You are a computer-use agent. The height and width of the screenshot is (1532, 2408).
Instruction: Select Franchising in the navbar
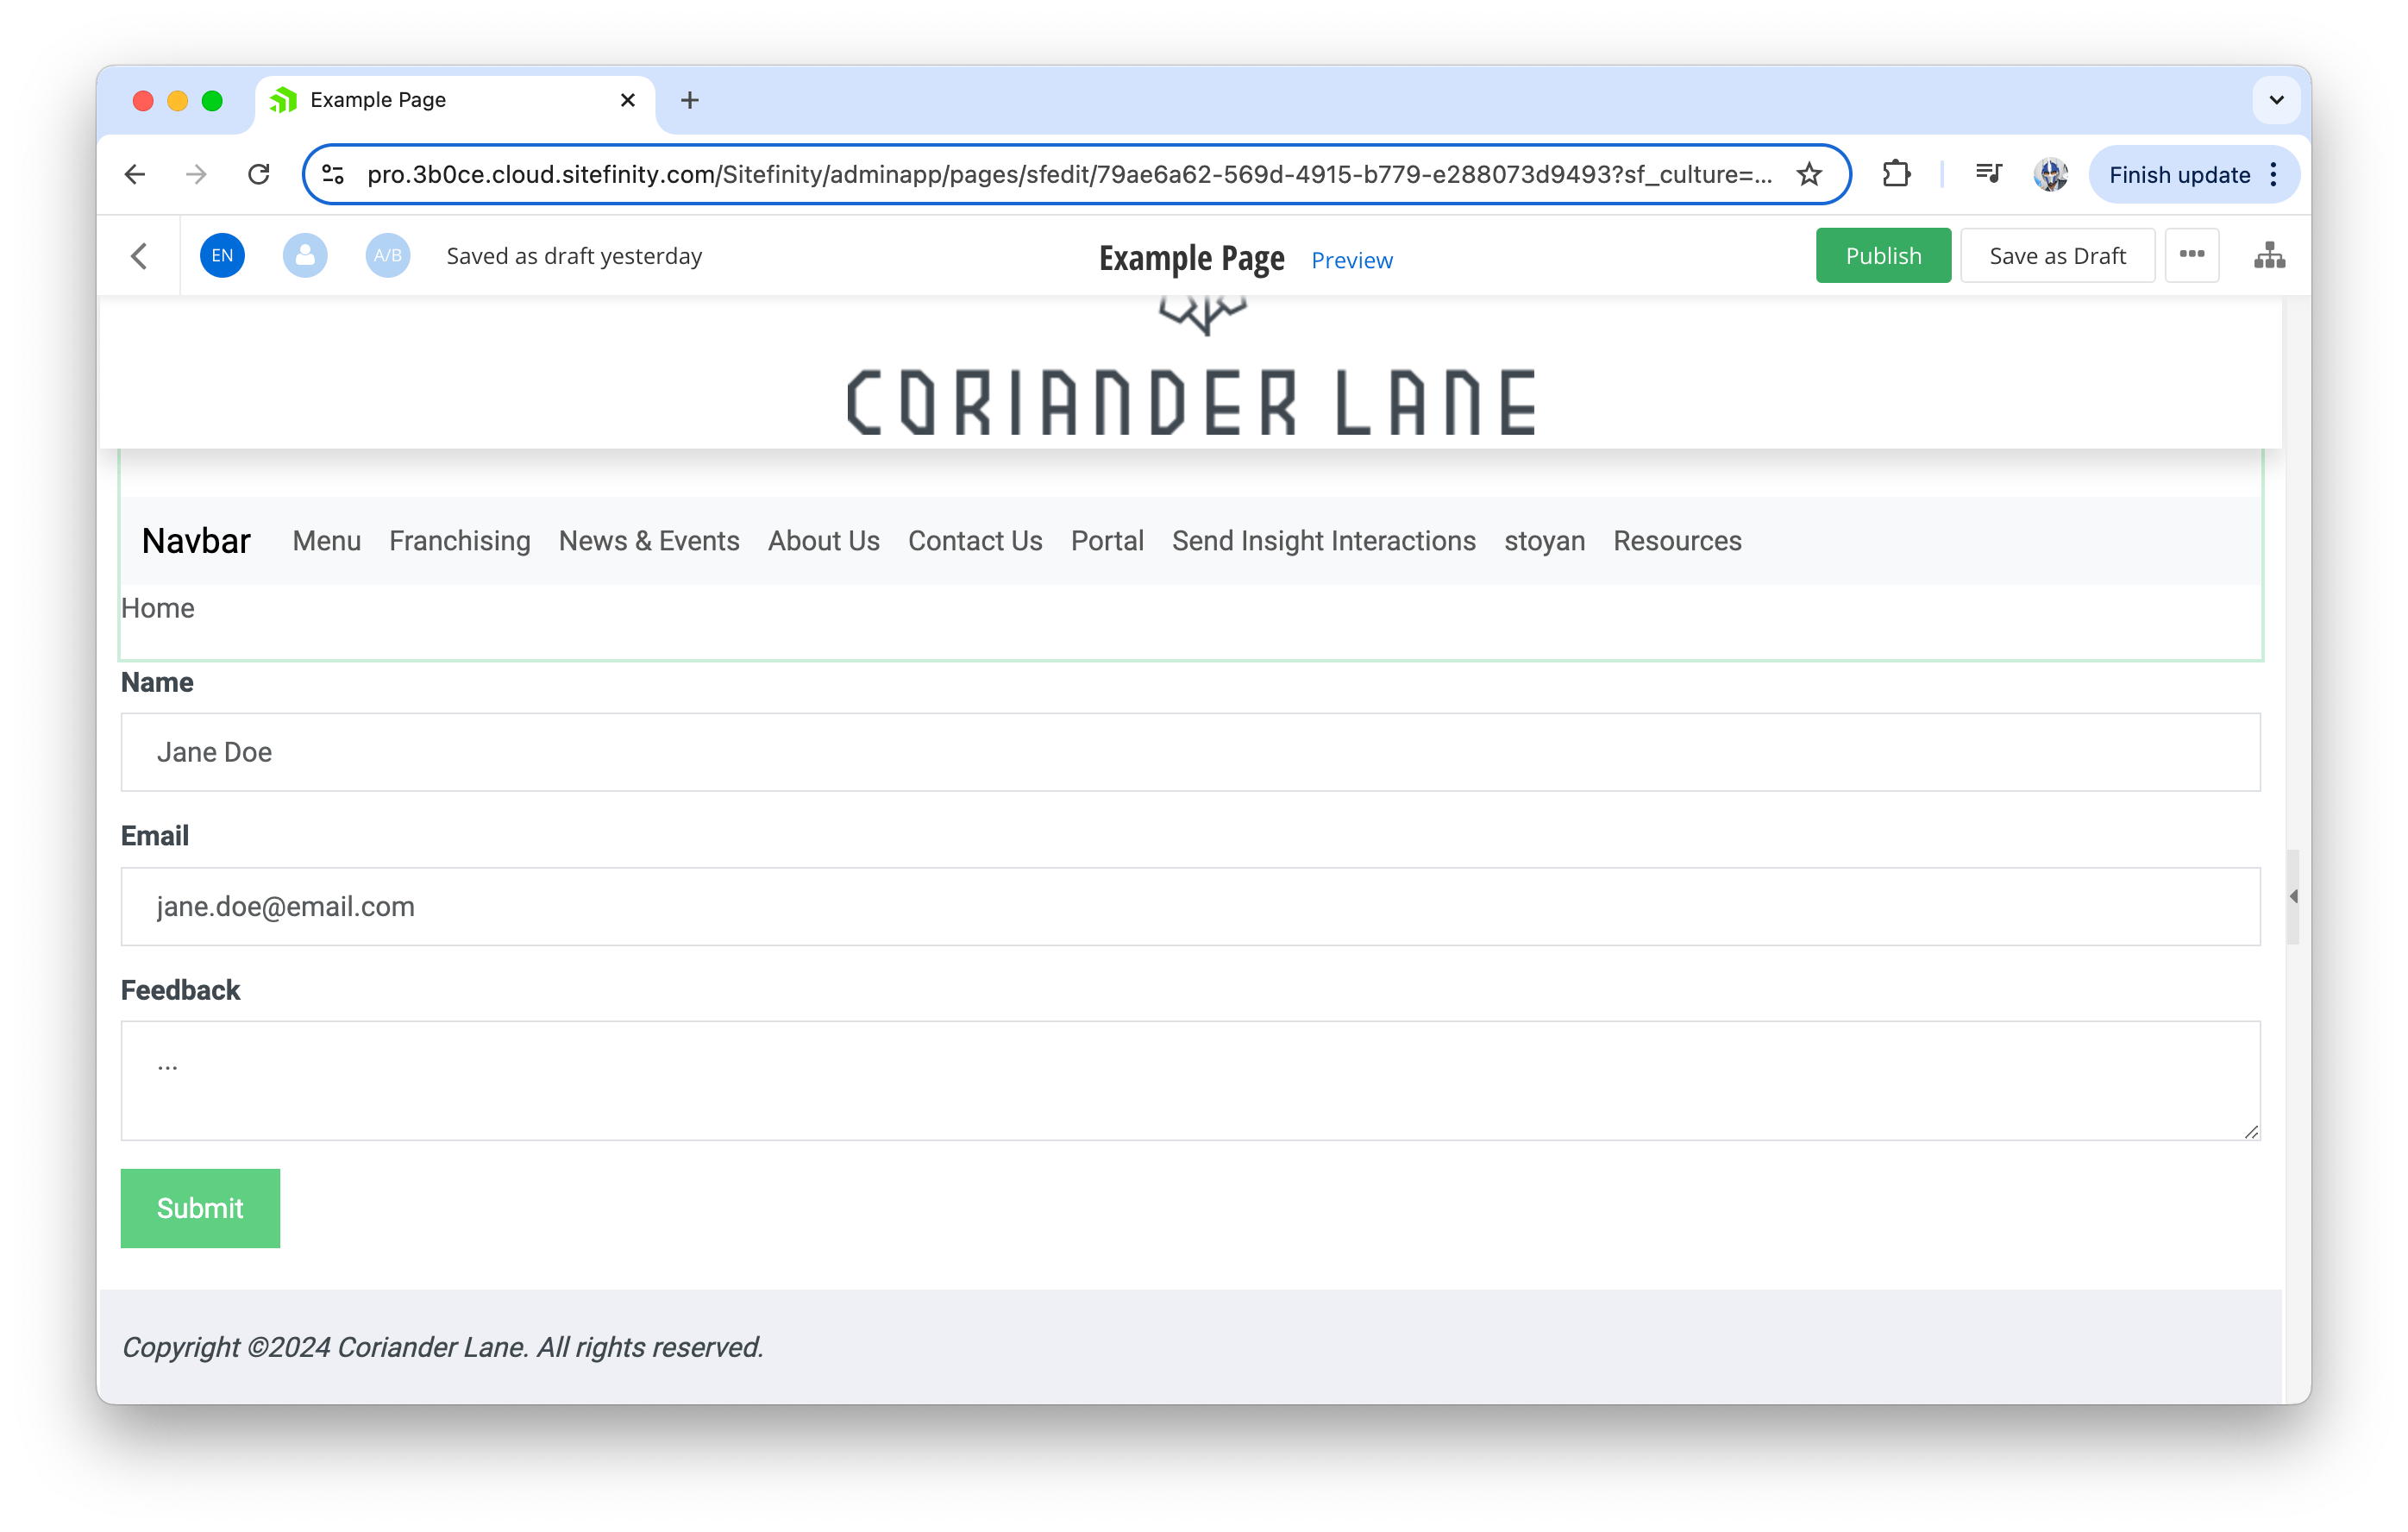[x=459, y=541]
